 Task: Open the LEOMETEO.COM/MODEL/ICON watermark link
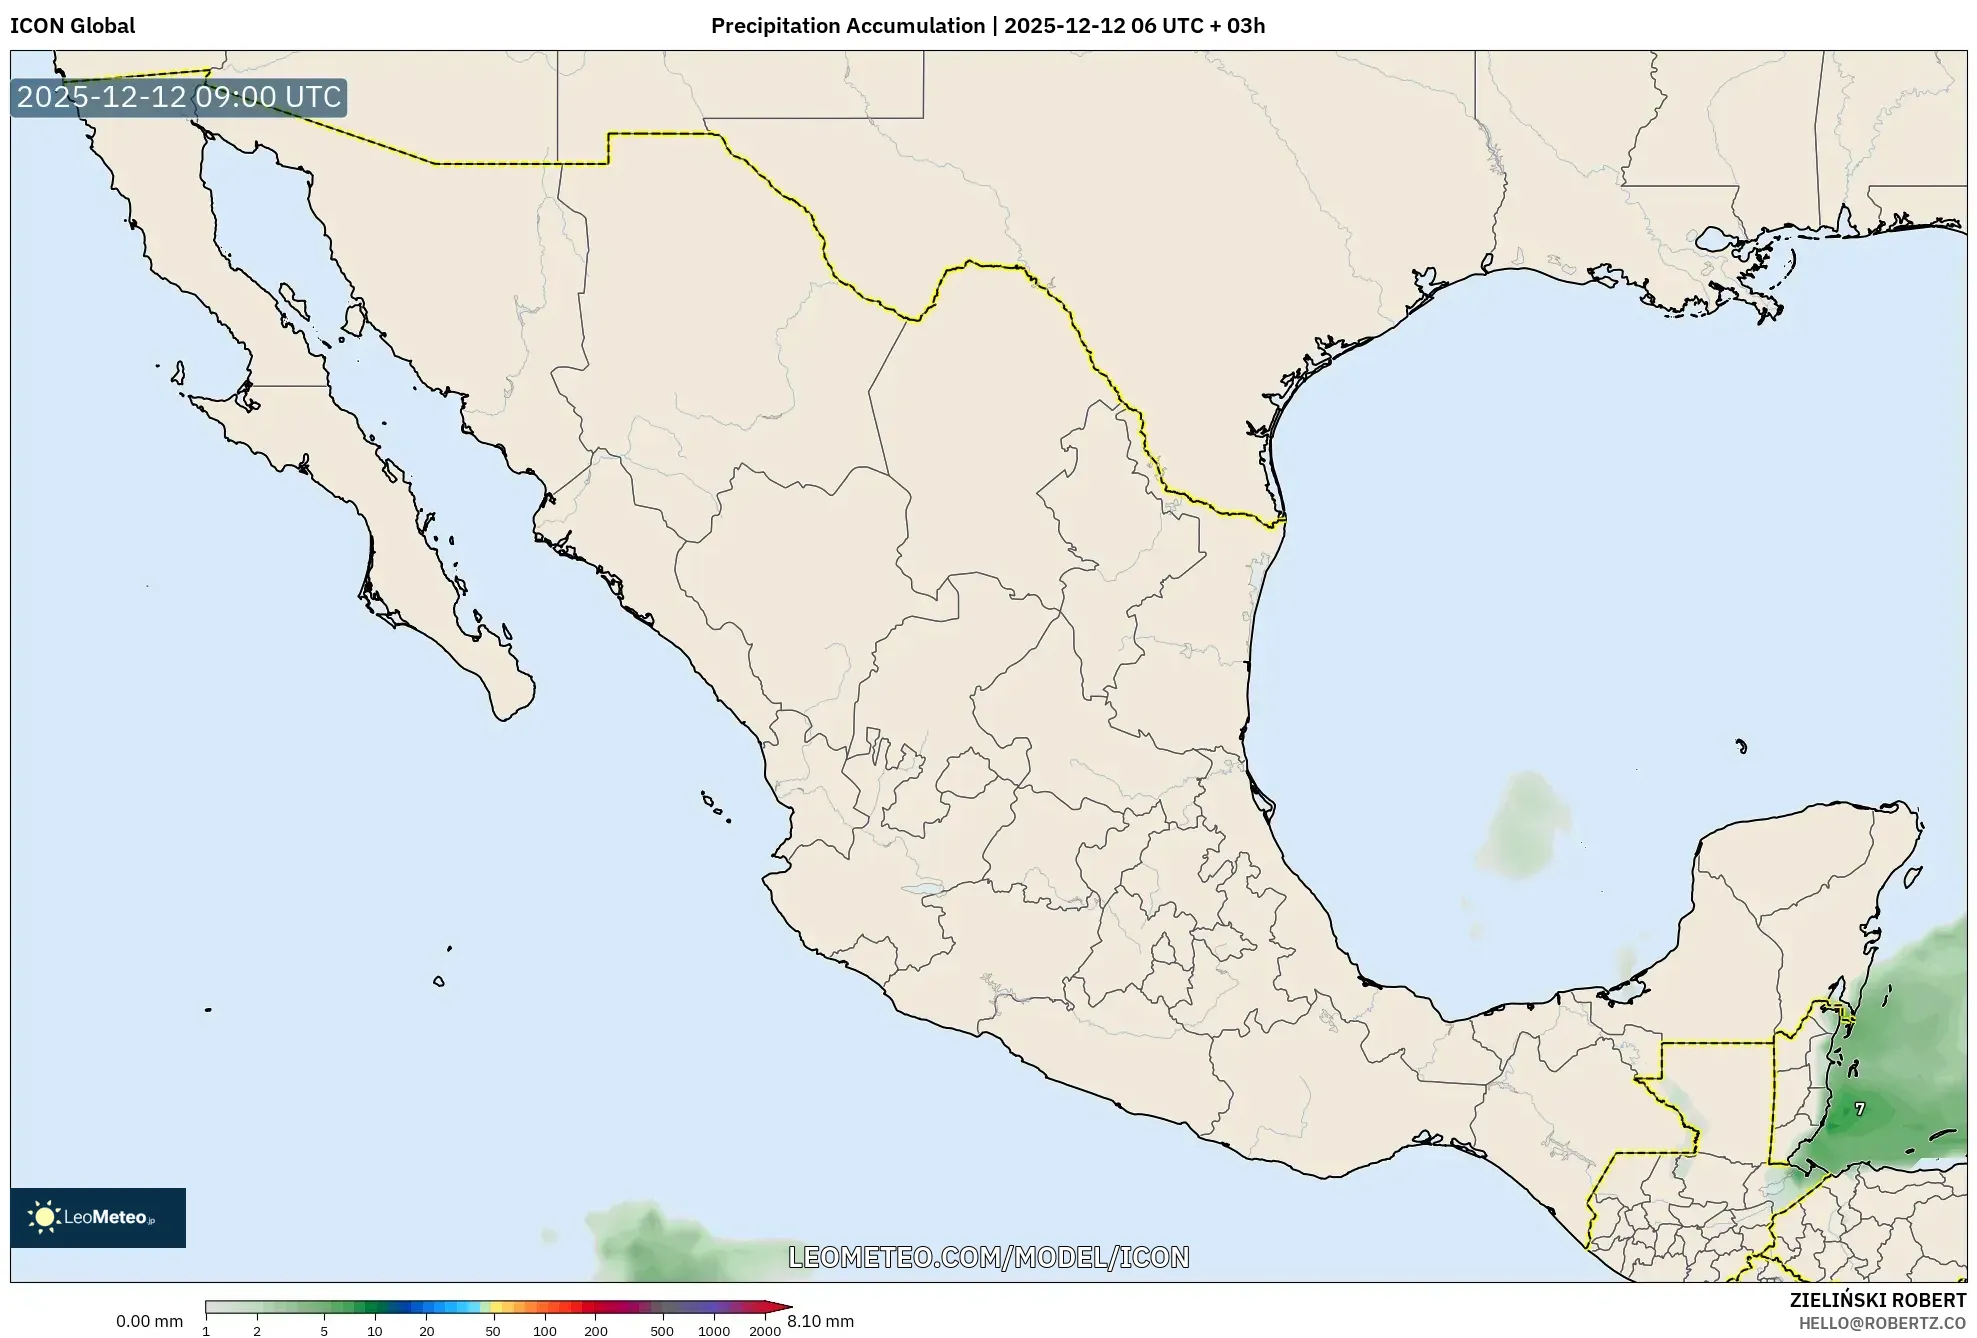(x=990, y=1255)
